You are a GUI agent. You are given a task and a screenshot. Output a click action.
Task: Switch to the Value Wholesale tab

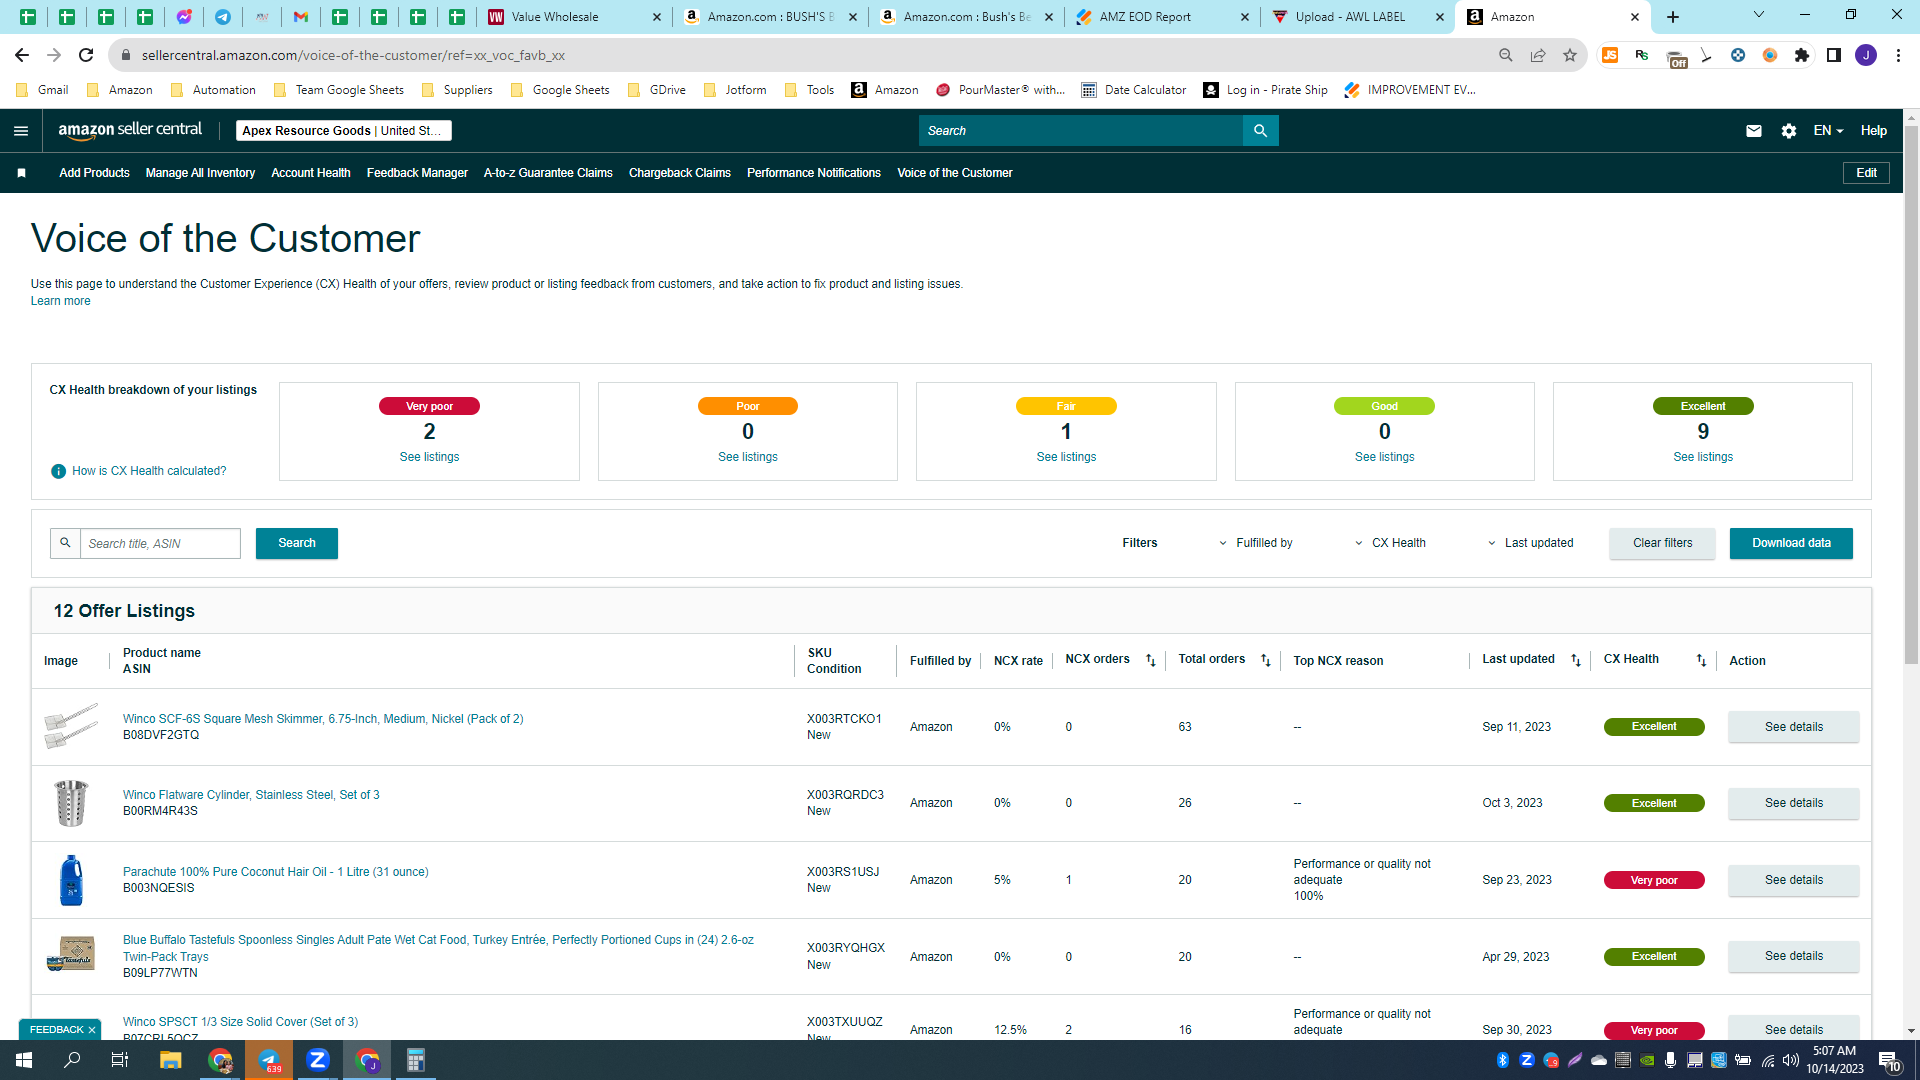click(x=574, y=17)
